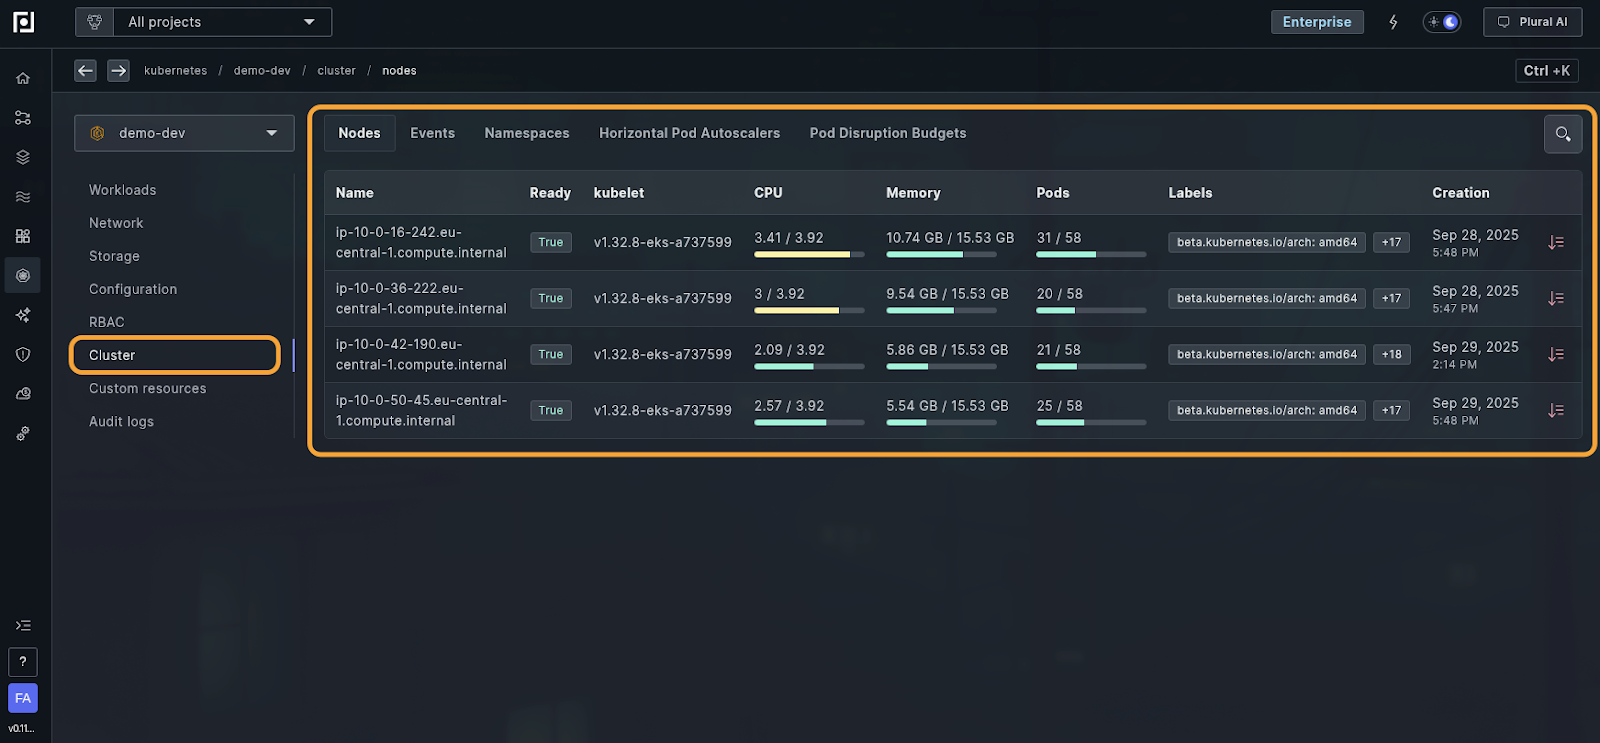Open the Plural AI button
Viewport: 1600px width, 743px height.
coord(1532,22)
